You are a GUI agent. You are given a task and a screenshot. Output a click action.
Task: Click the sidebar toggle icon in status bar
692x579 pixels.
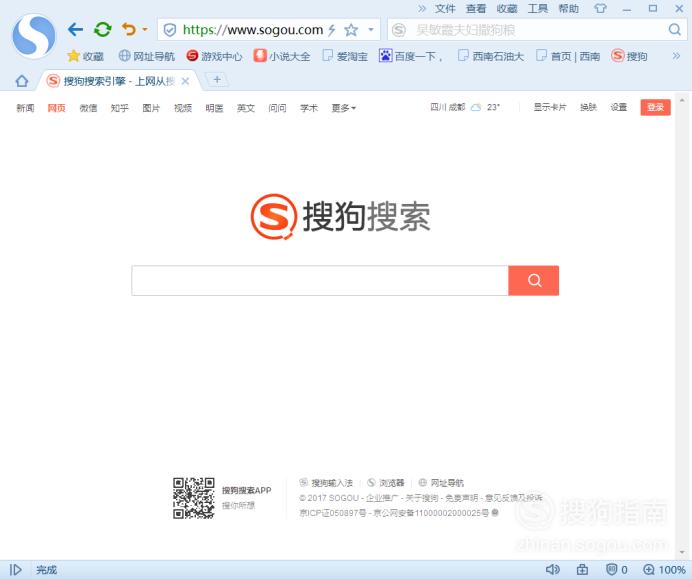coord(15,570)
